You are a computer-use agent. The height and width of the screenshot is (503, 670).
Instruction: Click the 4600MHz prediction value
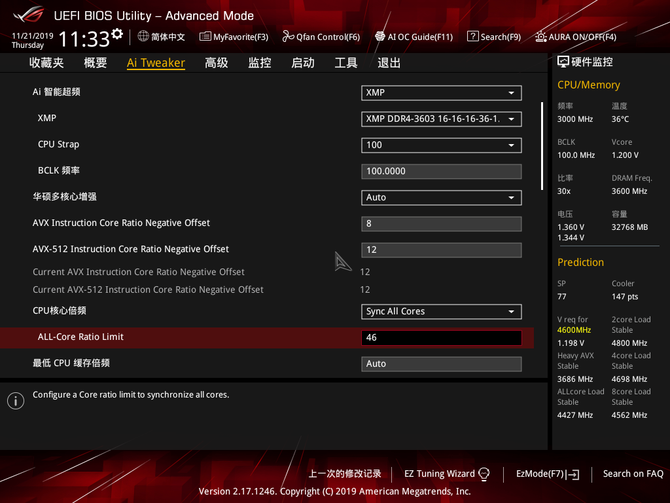(x=574, y=330)
